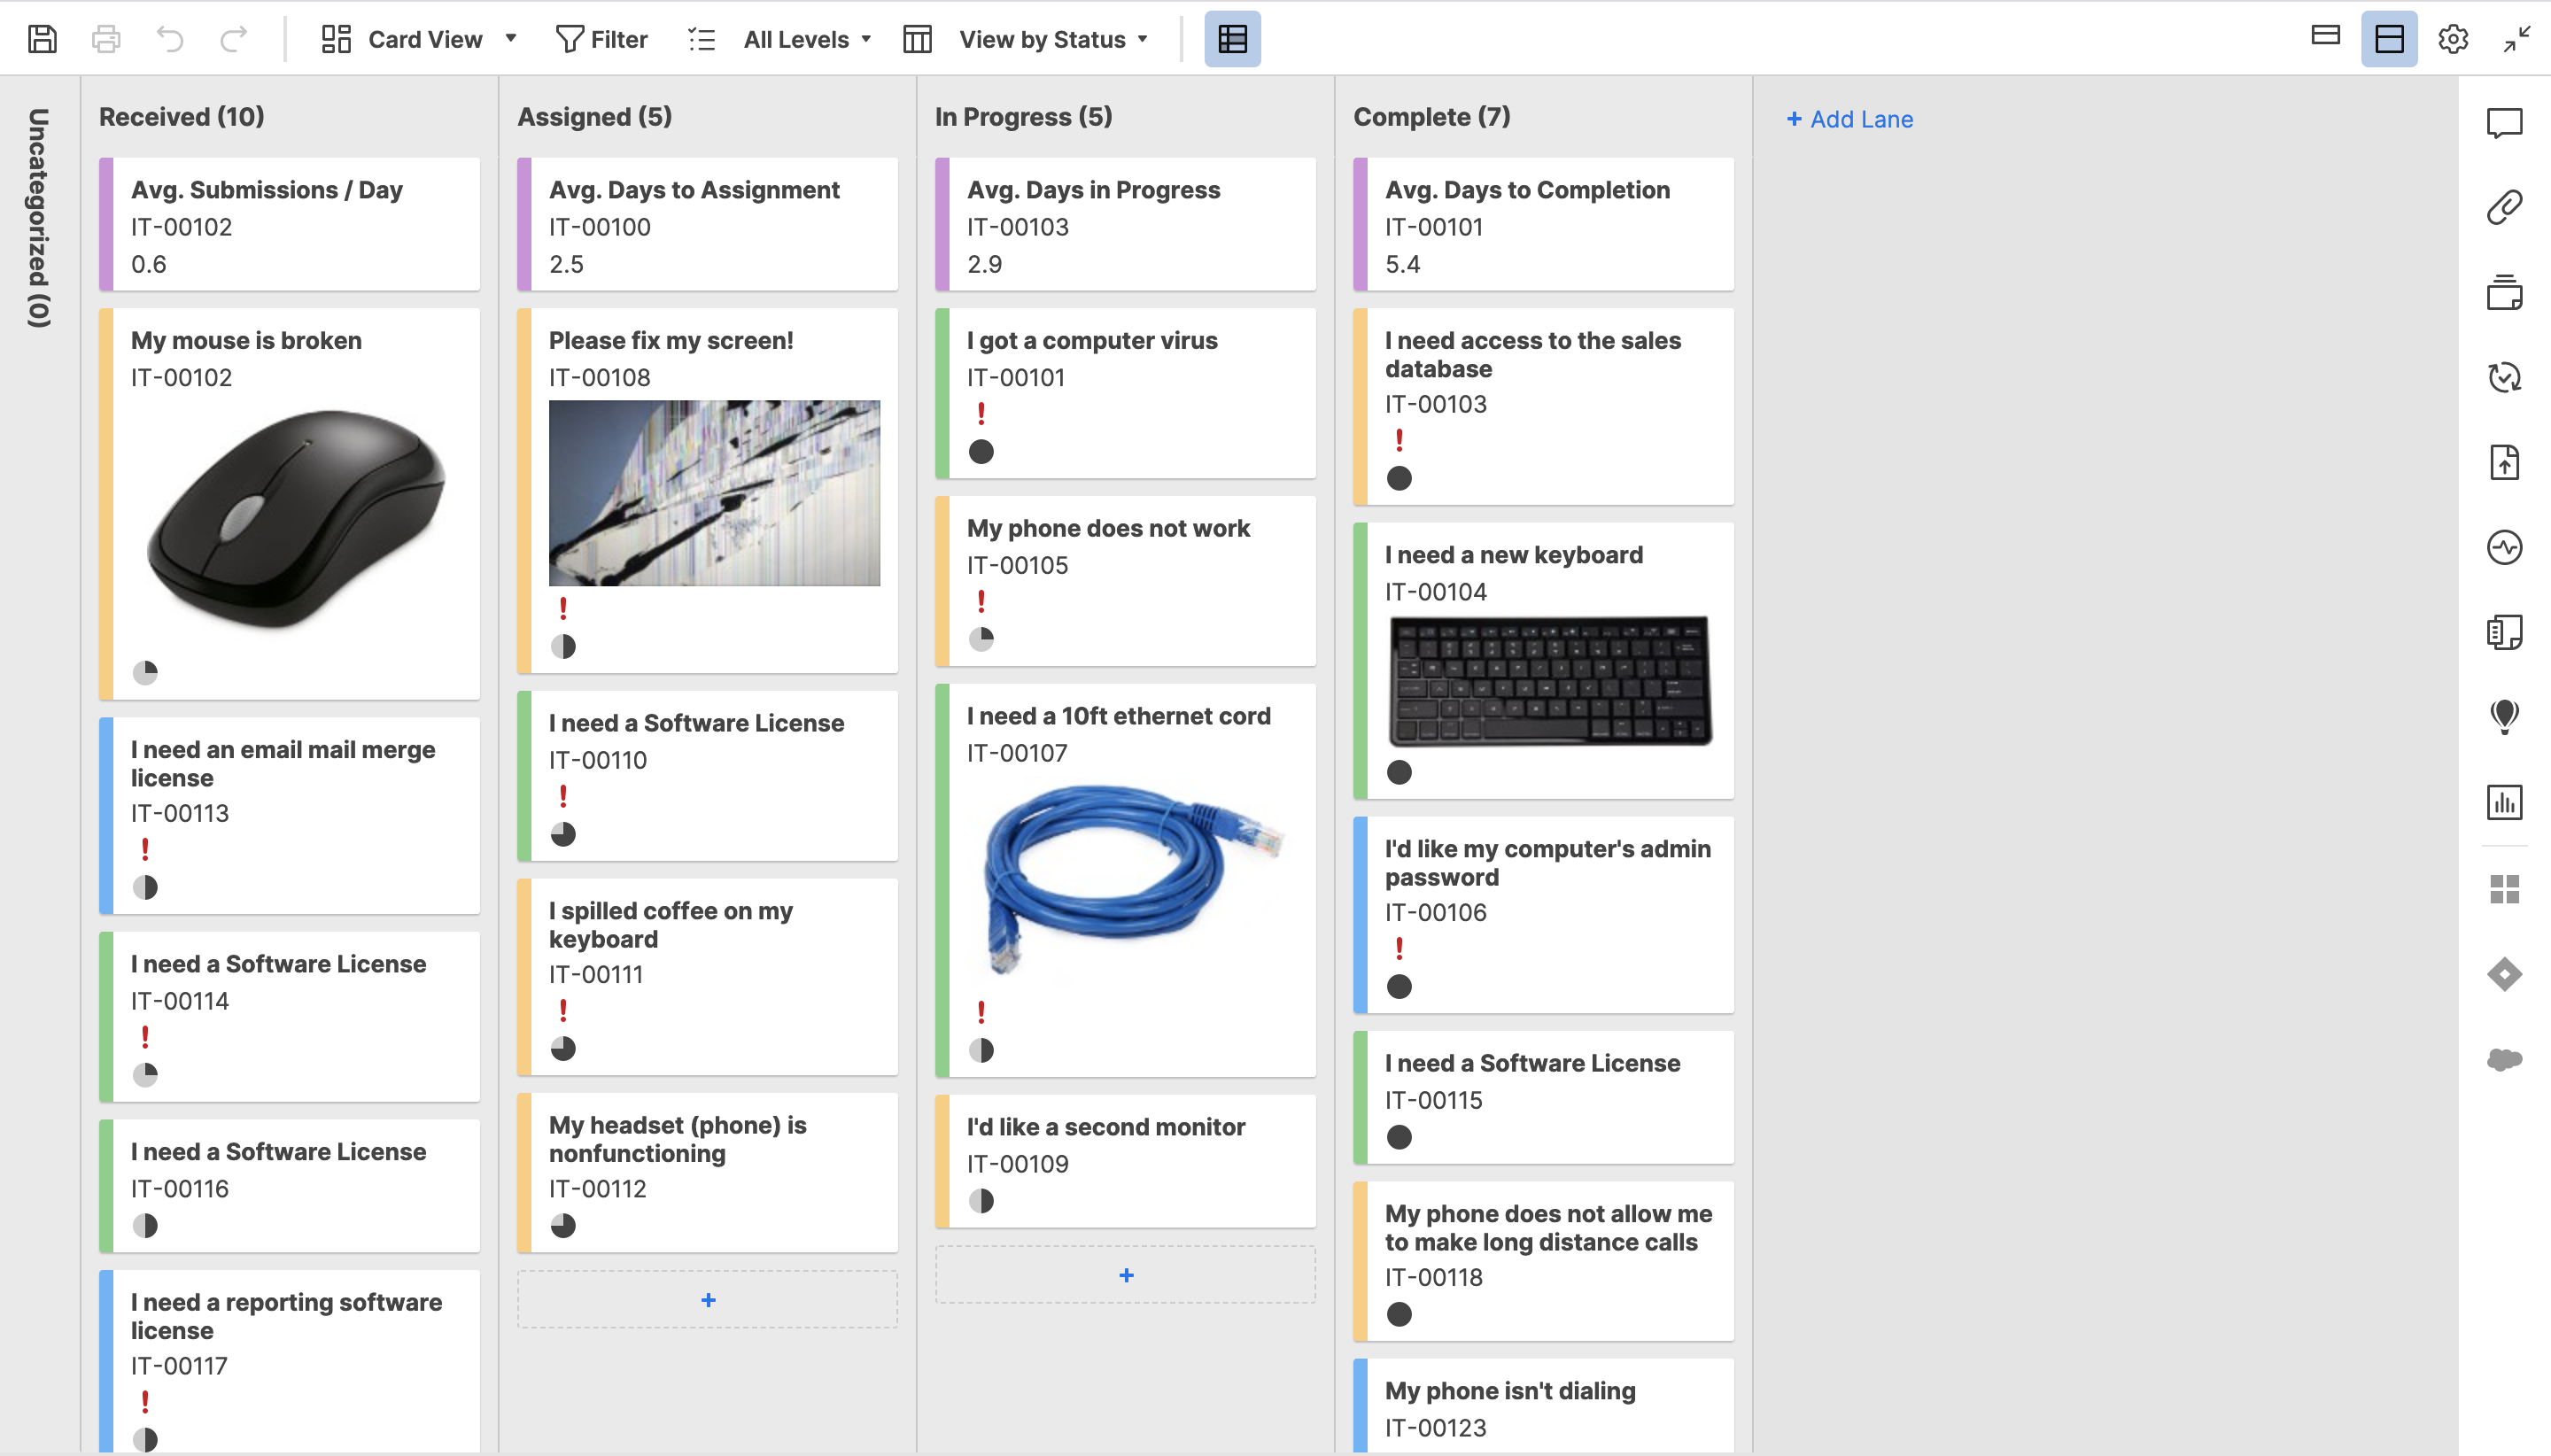Open the View by Status dropdown
2551x1456 pixels.
(x=1053, y=39)
